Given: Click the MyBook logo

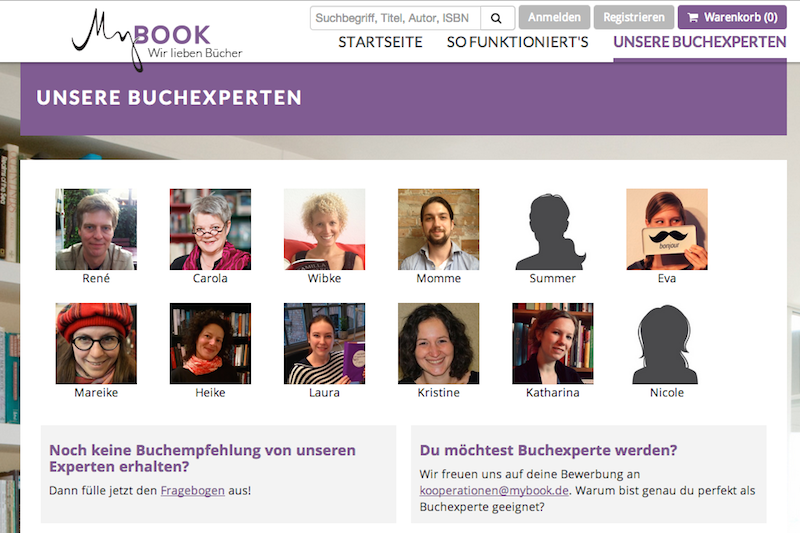Looking at the screenshot, I should click(x=157, y=40).
